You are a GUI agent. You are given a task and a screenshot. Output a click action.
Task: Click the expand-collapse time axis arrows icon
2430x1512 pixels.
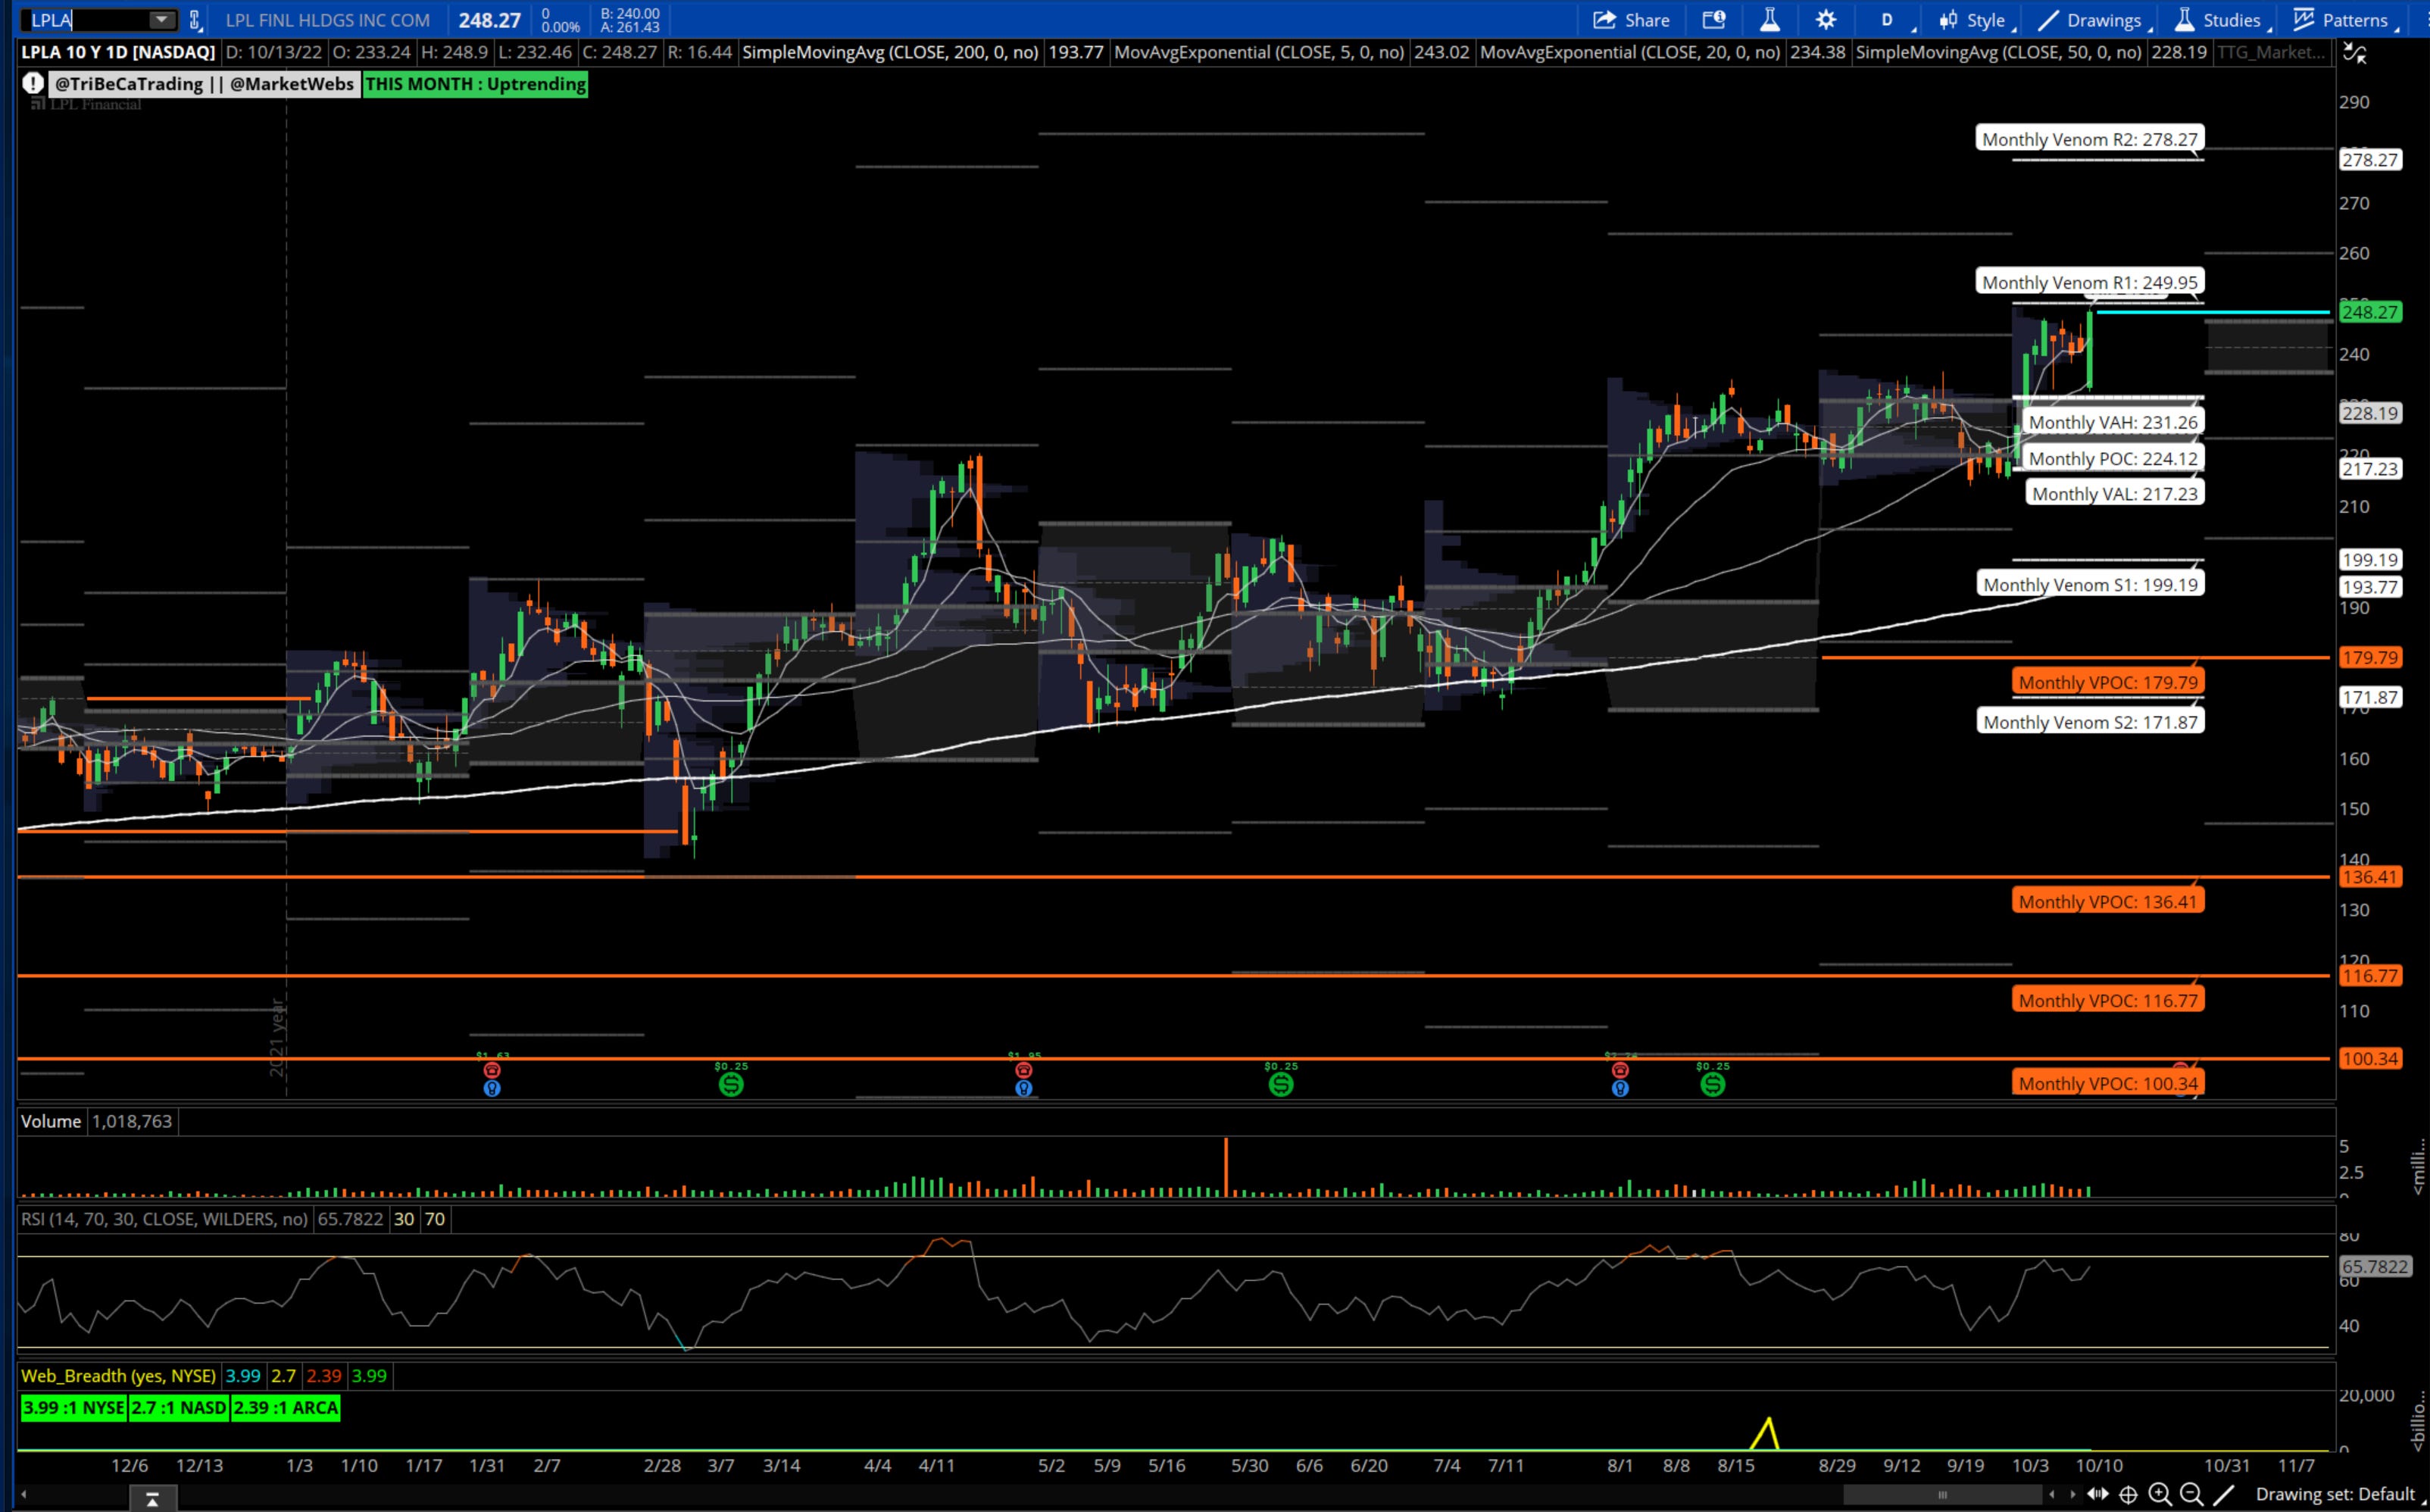2097,1494
